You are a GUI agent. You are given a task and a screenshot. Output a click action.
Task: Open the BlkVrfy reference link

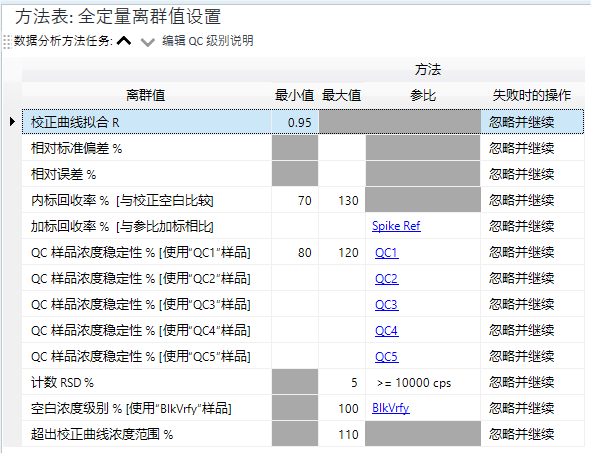391,408
